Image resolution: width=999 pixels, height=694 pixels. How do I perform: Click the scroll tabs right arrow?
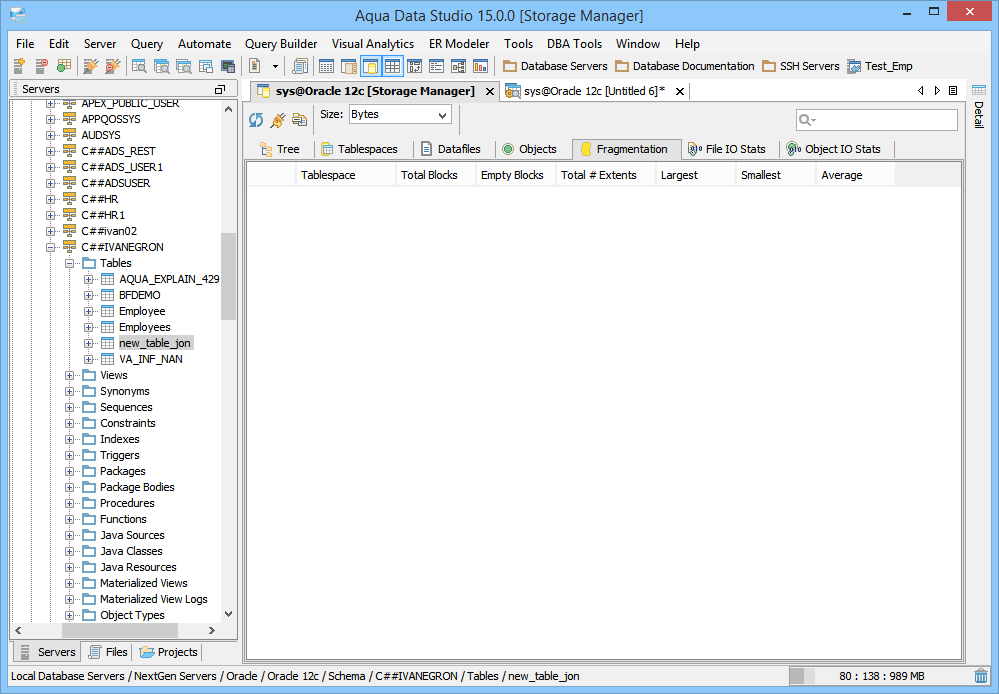(x=937, y=90)
